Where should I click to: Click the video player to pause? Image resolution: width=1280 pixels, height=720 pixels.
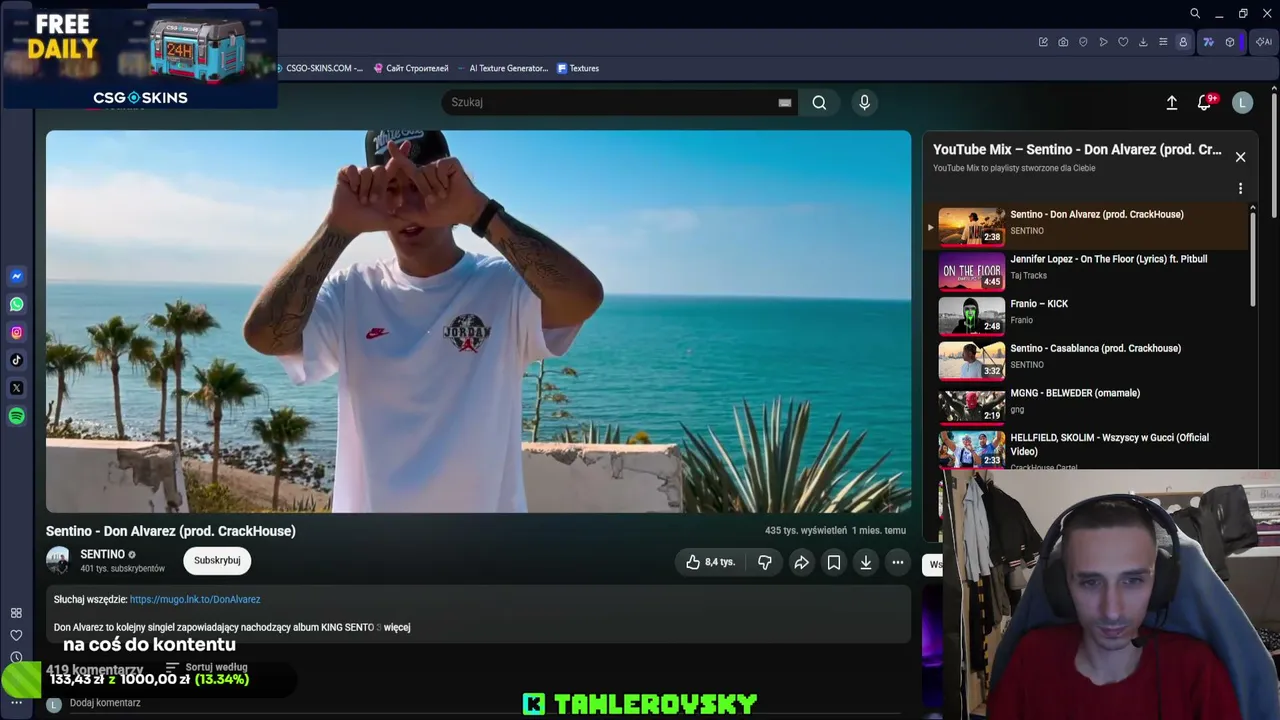[x=478, y=321]
